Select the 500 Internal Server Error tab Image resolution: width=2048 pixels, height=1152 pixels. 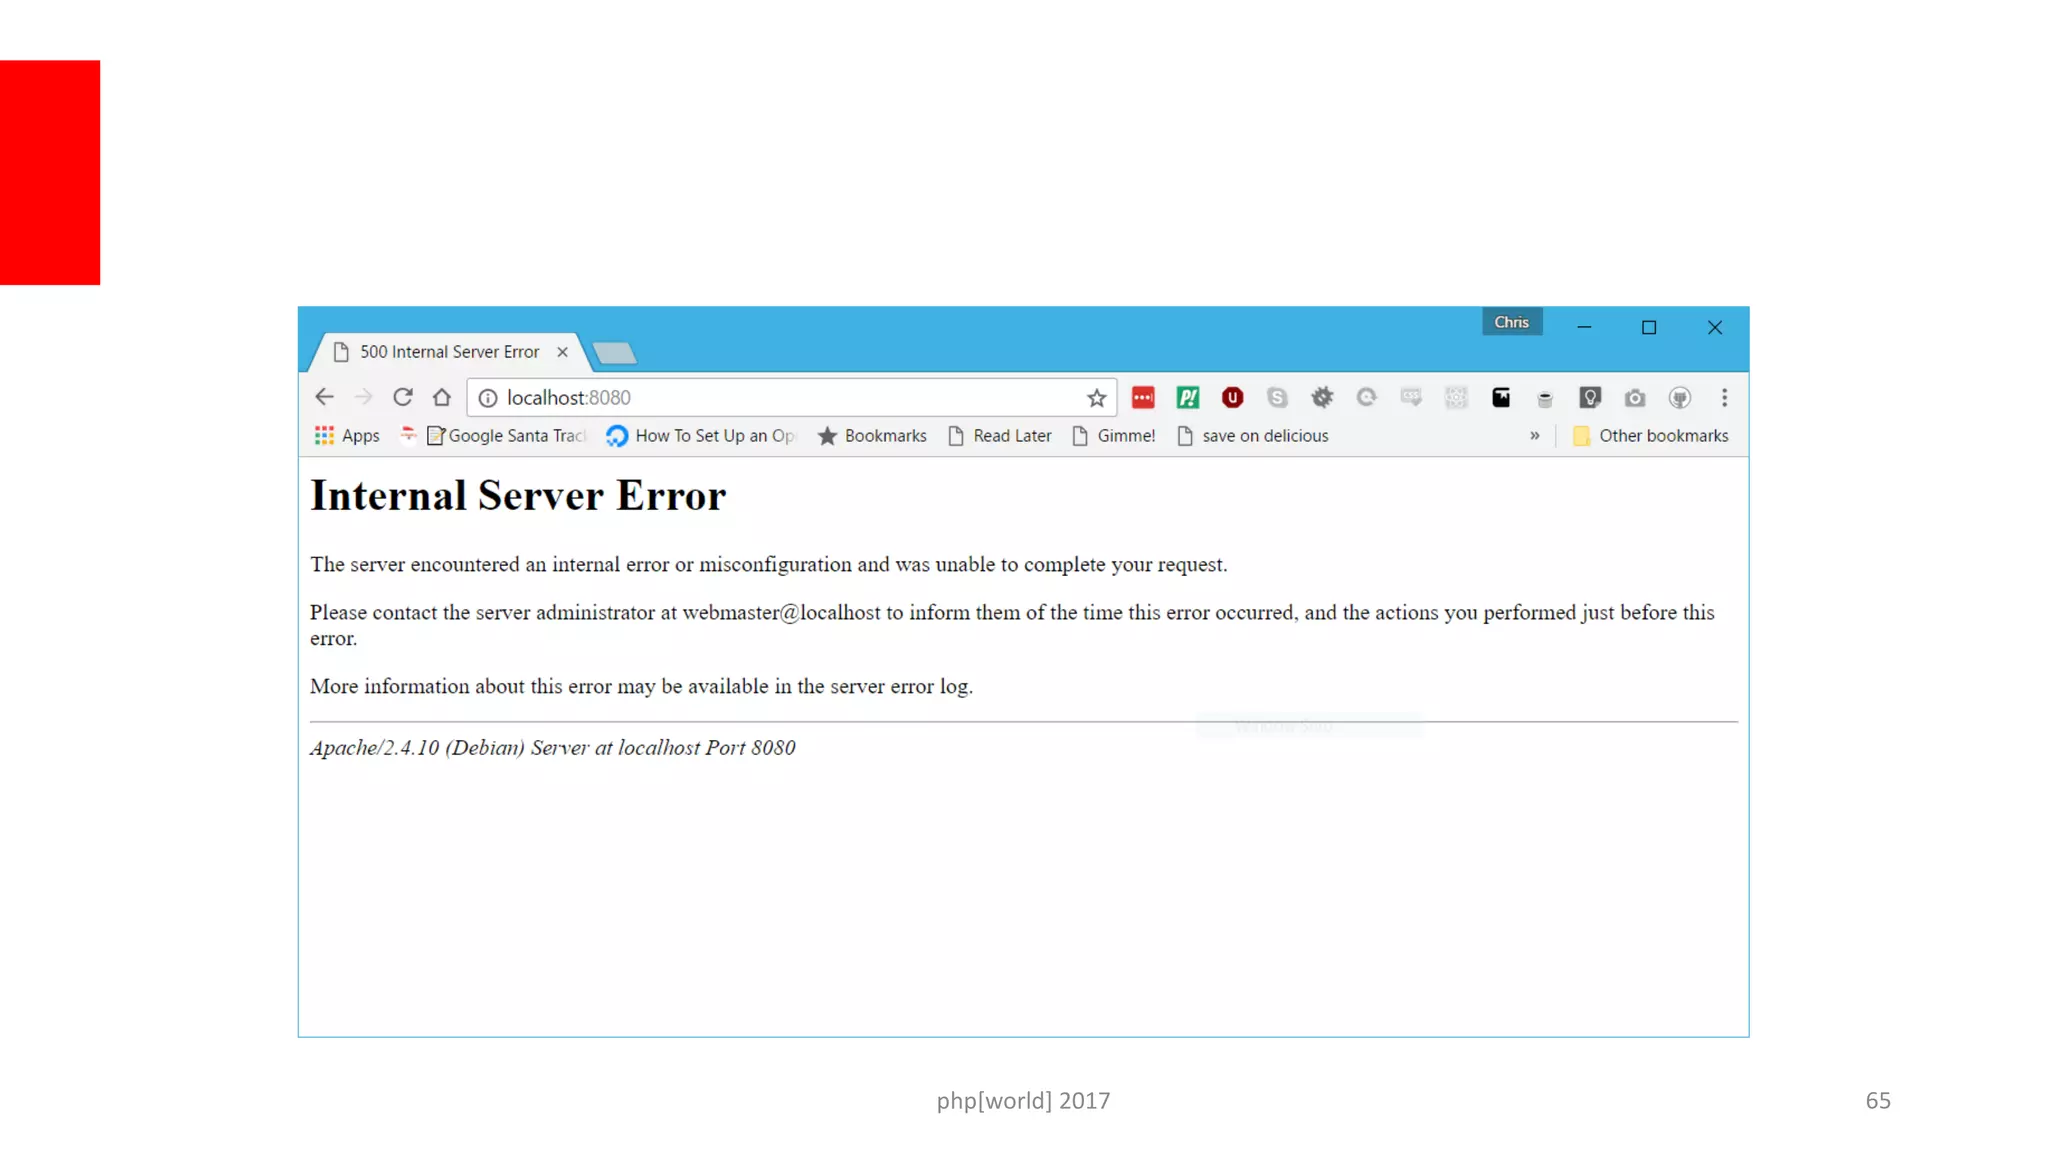(x=449, y=352)
